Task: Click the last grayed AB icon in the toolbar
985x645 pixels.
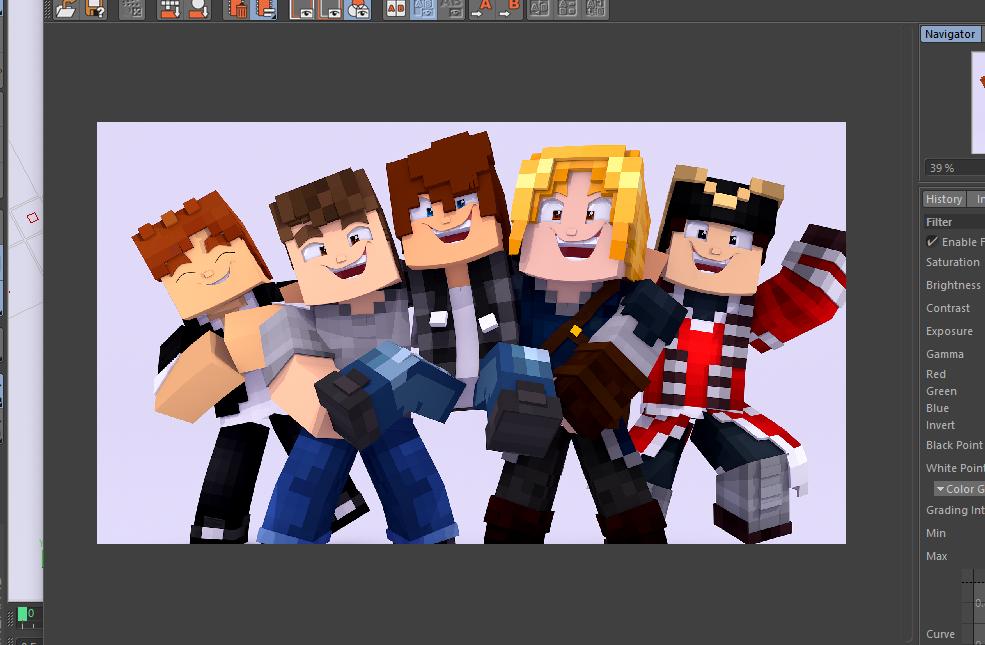Action: click(596, 9)
